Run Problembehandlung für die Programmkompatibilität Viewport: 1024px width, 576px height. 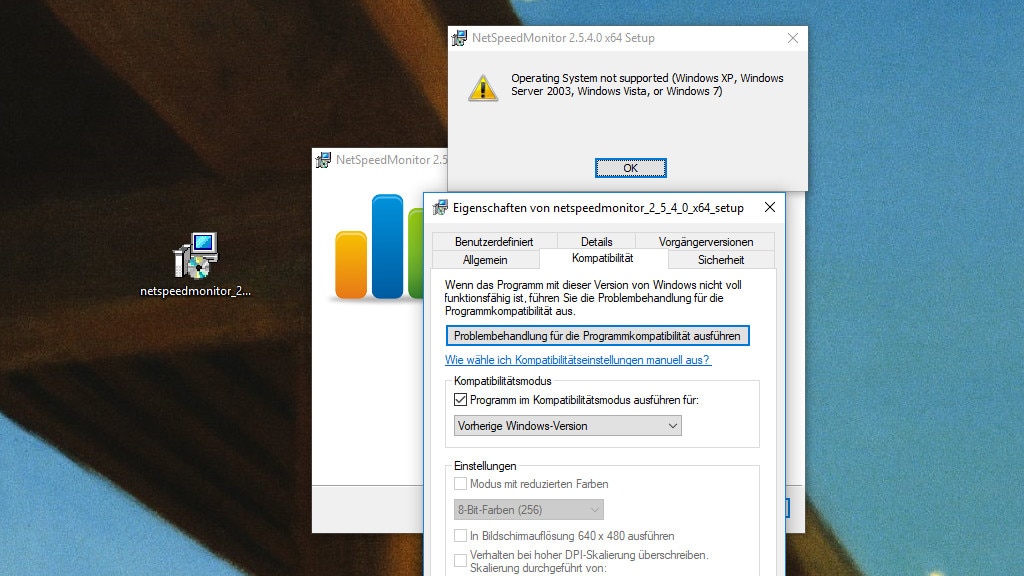(597, 336)
